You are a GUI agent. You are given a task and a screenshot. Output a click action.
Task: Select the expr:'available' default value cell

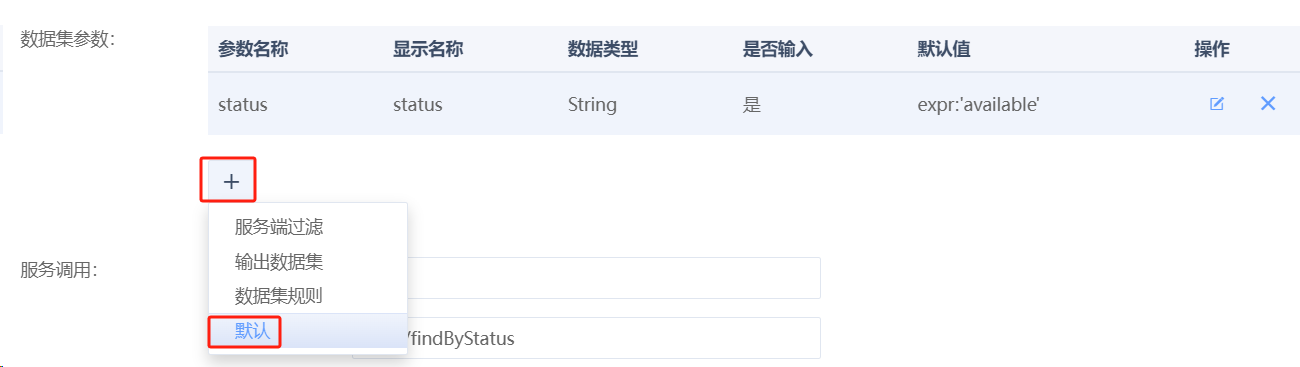(x=979, y=104)
